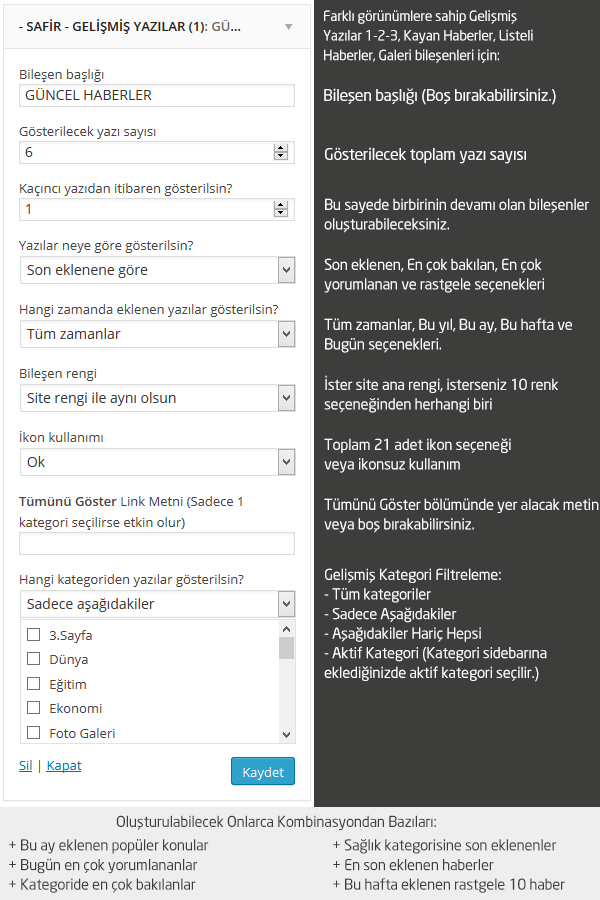This screenshot has width=600, height=900.
Task: Click the 'Yazılar neye göre gösterilsin?' label
Action: point(106,246)
